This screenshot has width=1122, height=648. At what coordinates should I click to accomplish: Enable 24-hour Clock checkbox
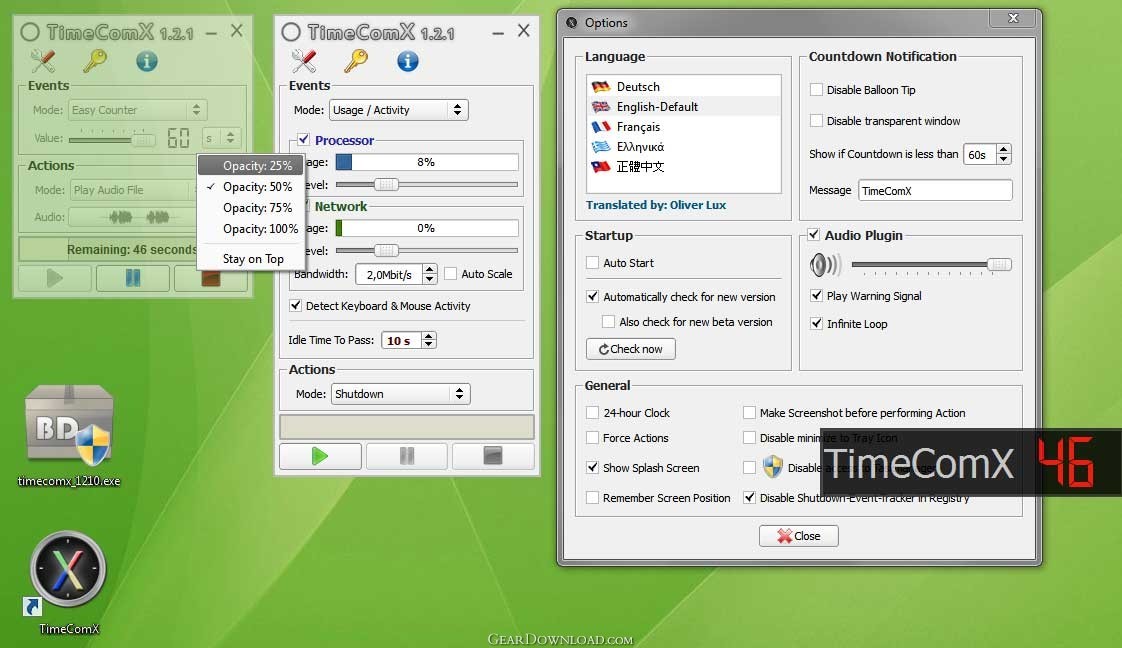coord(592,413)
